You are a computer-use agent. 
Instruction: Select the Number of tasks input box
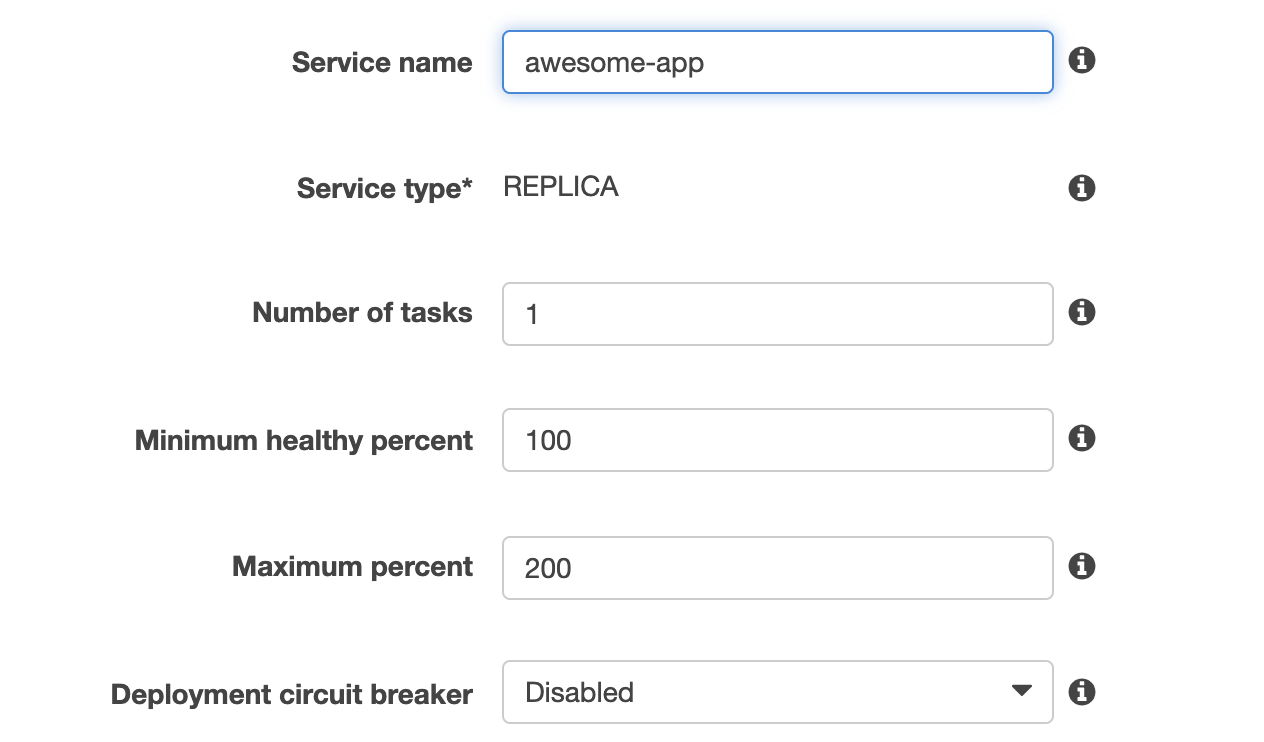click(x=778, y=313)
